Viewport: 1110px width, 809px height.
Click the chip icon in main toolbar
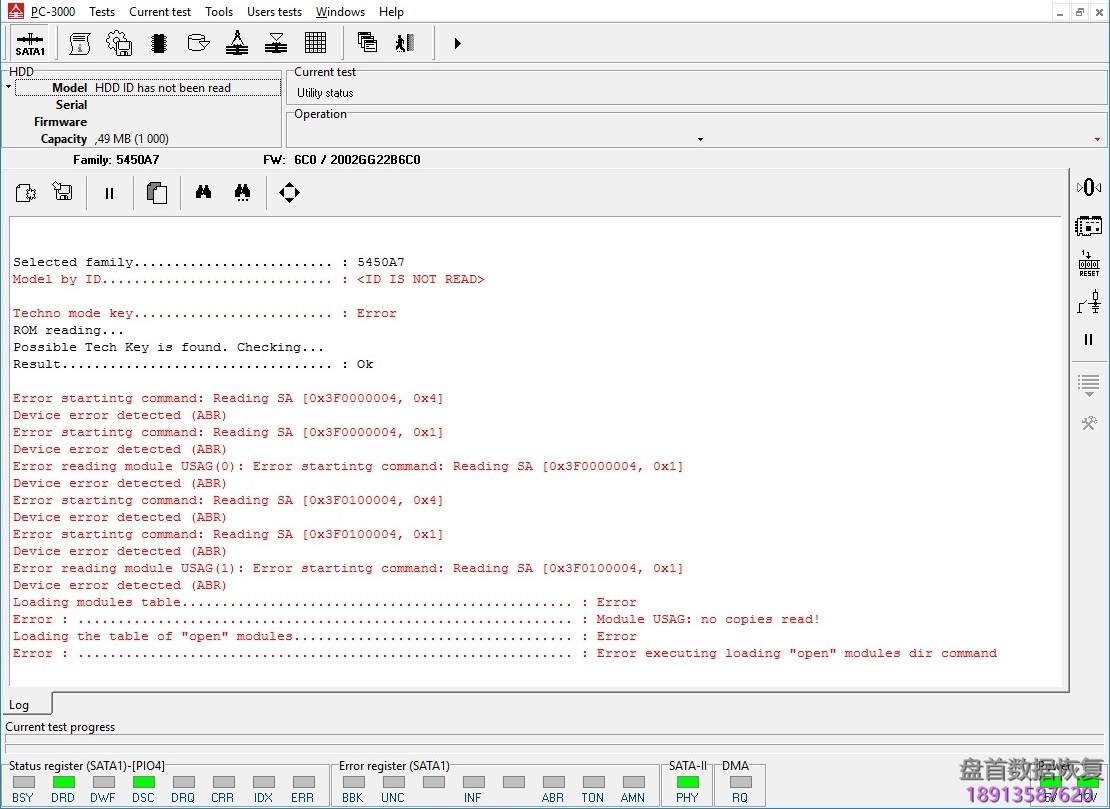(x=158, y=43)
